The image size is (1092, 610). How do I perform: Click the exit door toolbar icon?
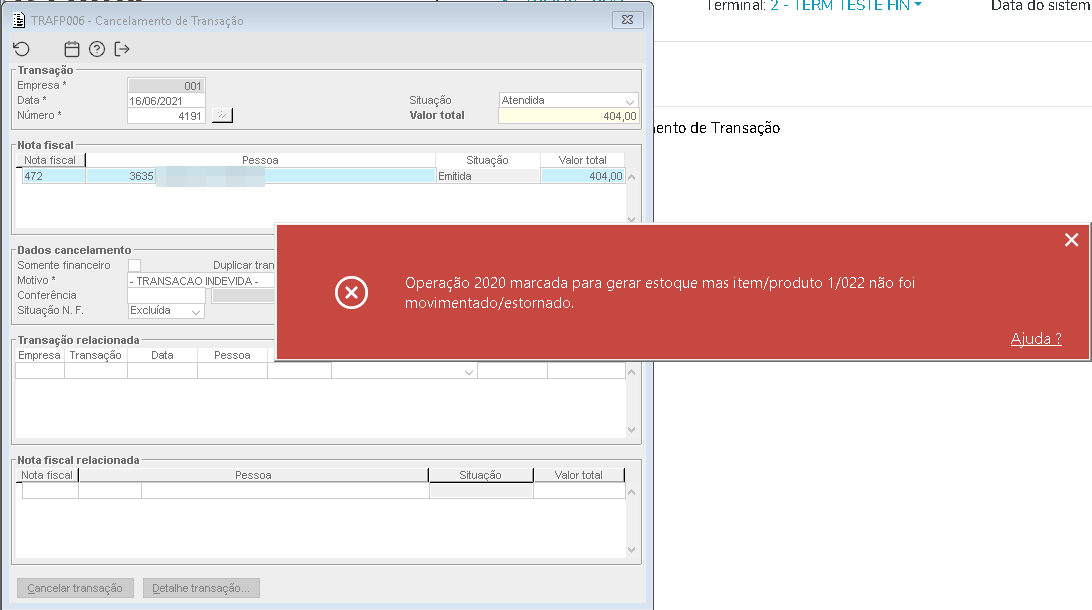coord(122,49)
